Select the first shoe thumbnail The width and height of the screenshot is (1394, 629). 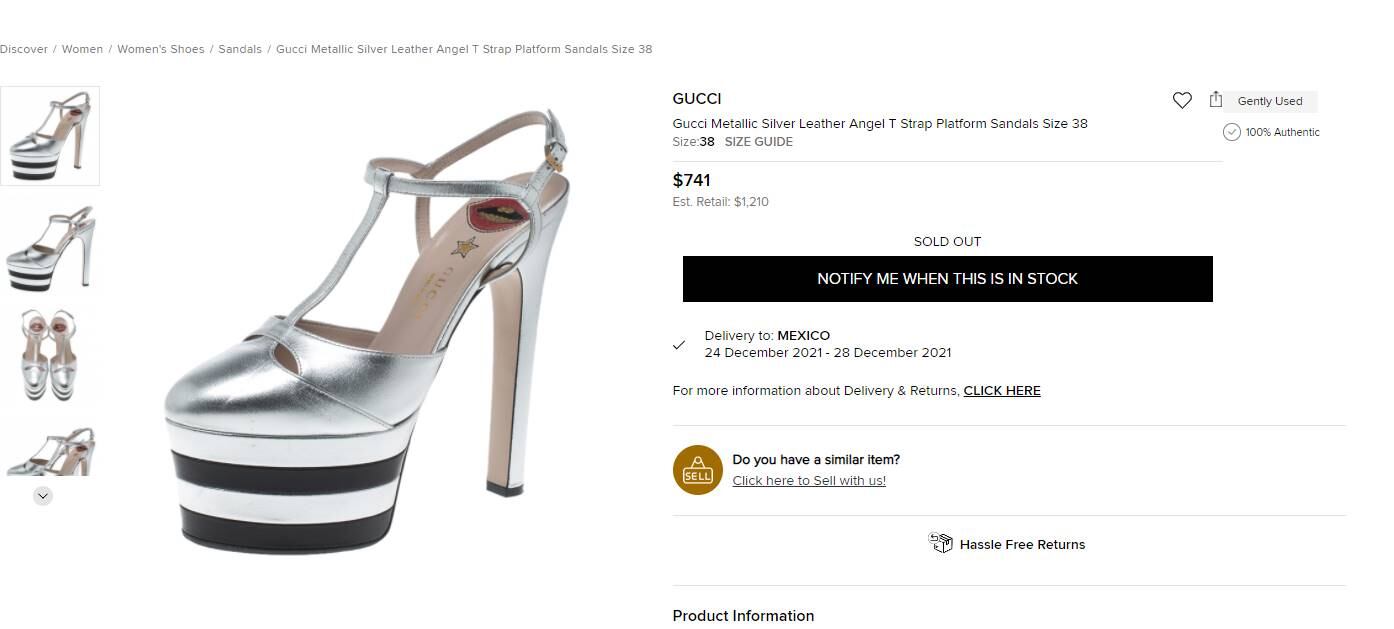[50, 136]
